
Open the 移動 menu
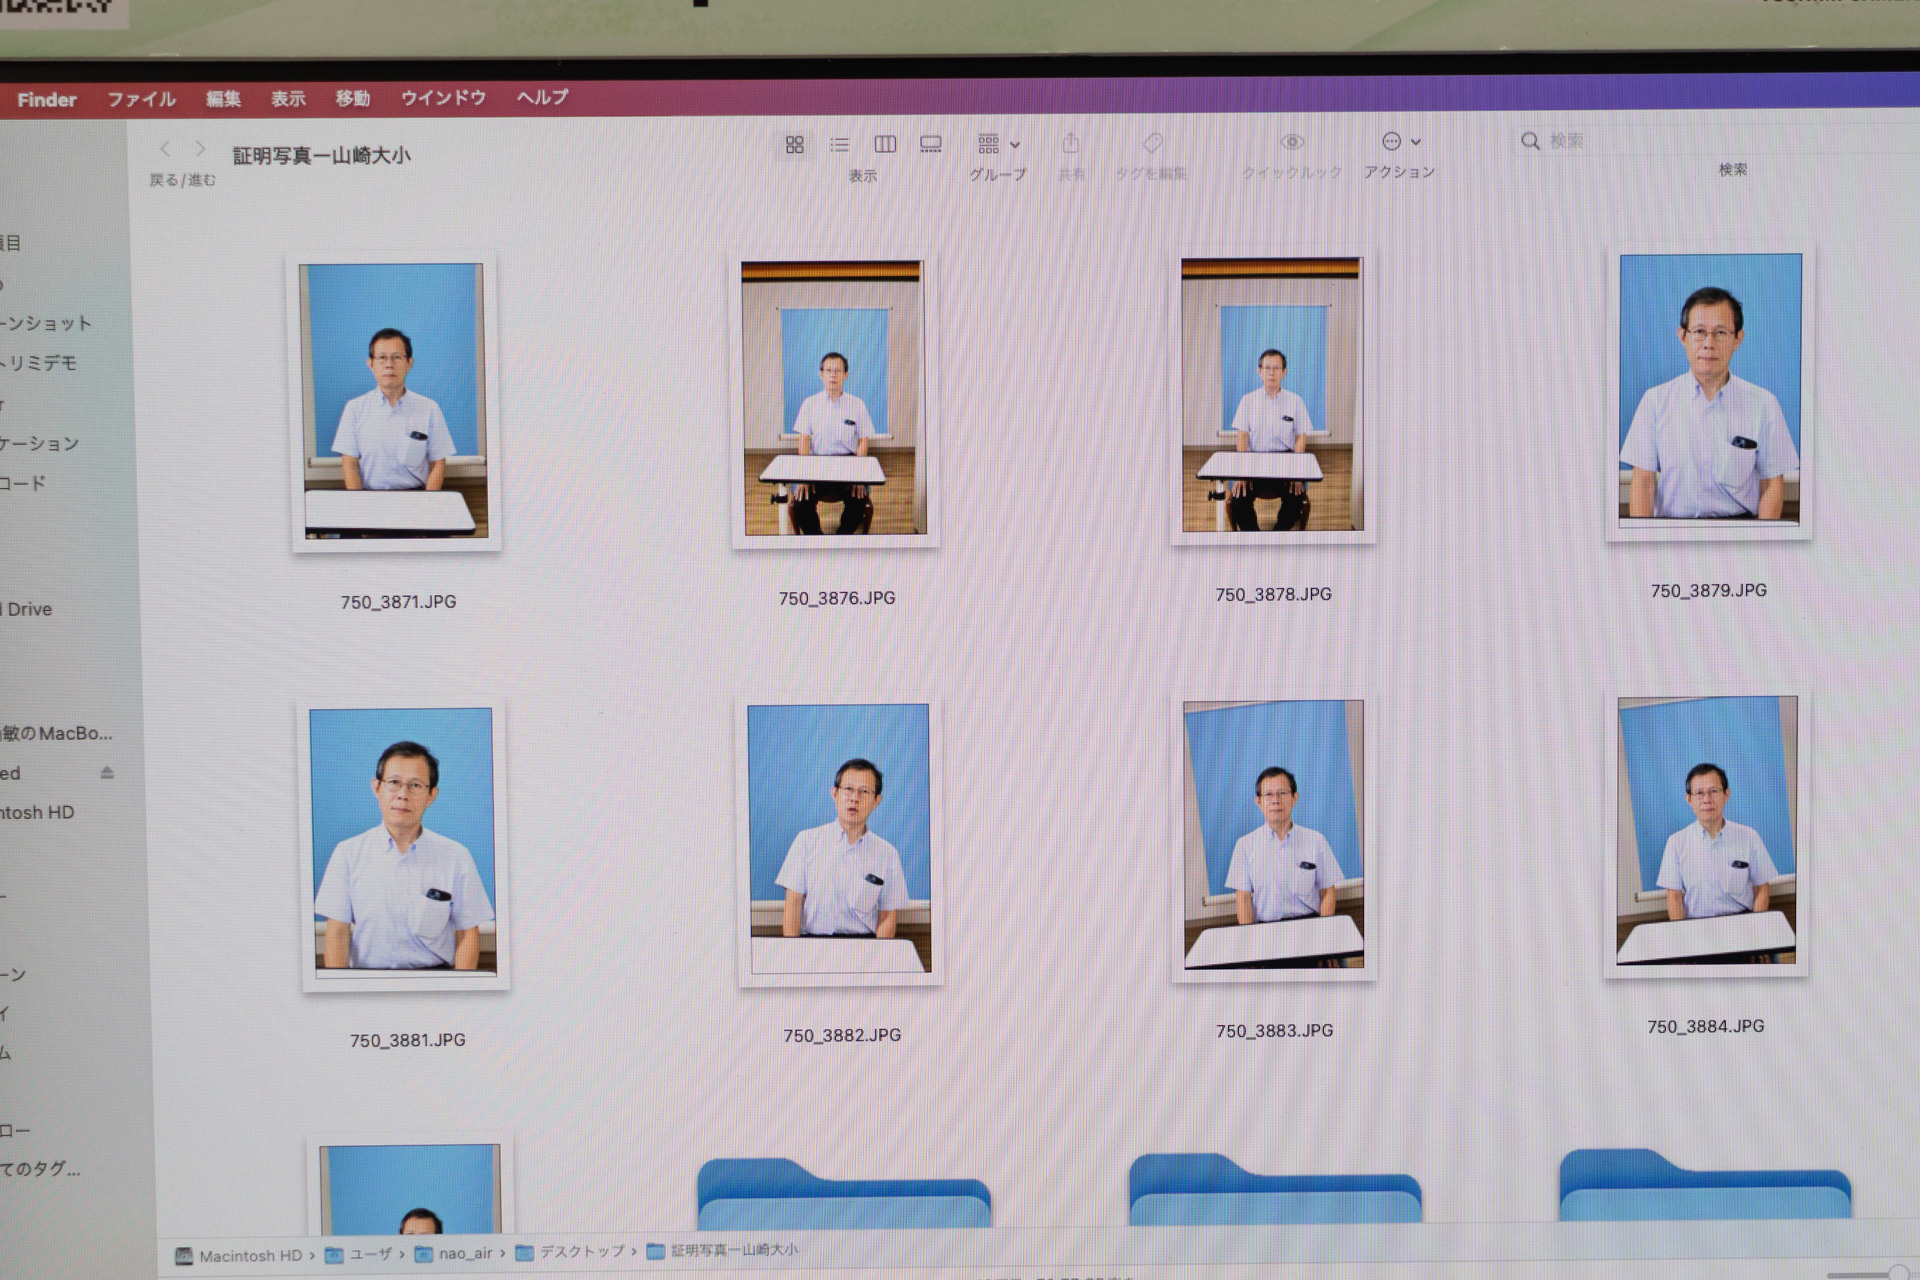coord(352,98)
